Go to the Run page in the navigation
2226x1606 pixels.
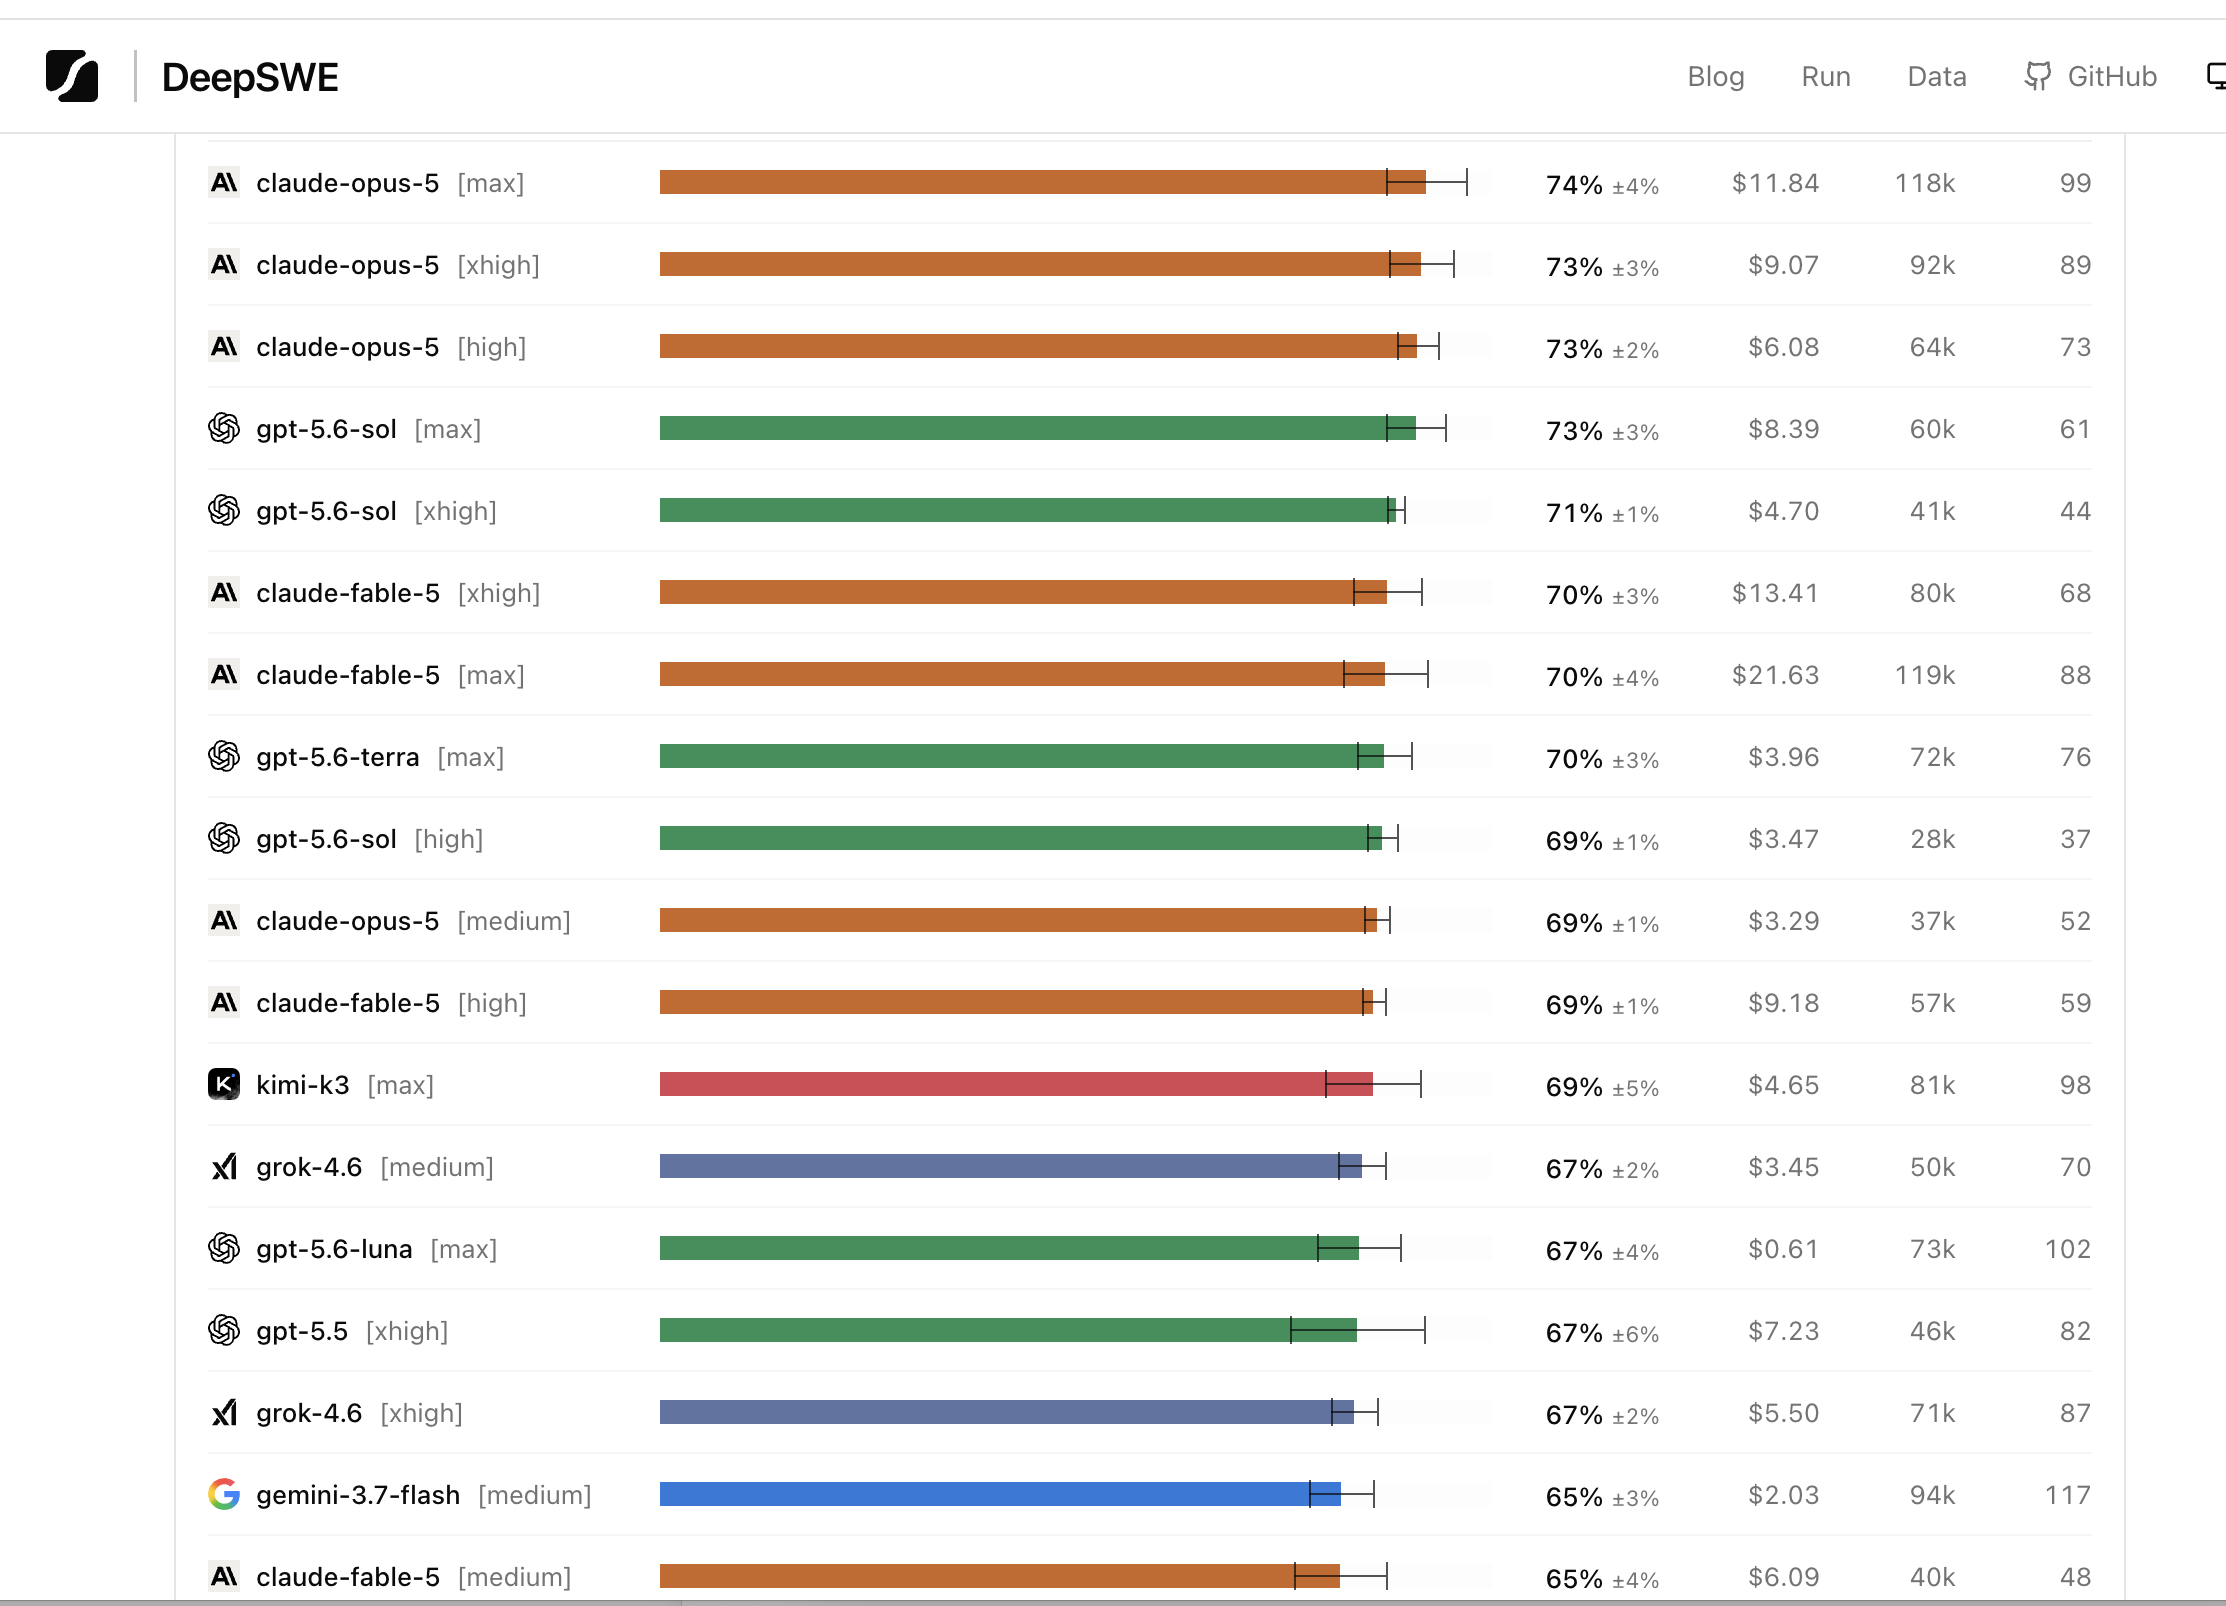1825,76
